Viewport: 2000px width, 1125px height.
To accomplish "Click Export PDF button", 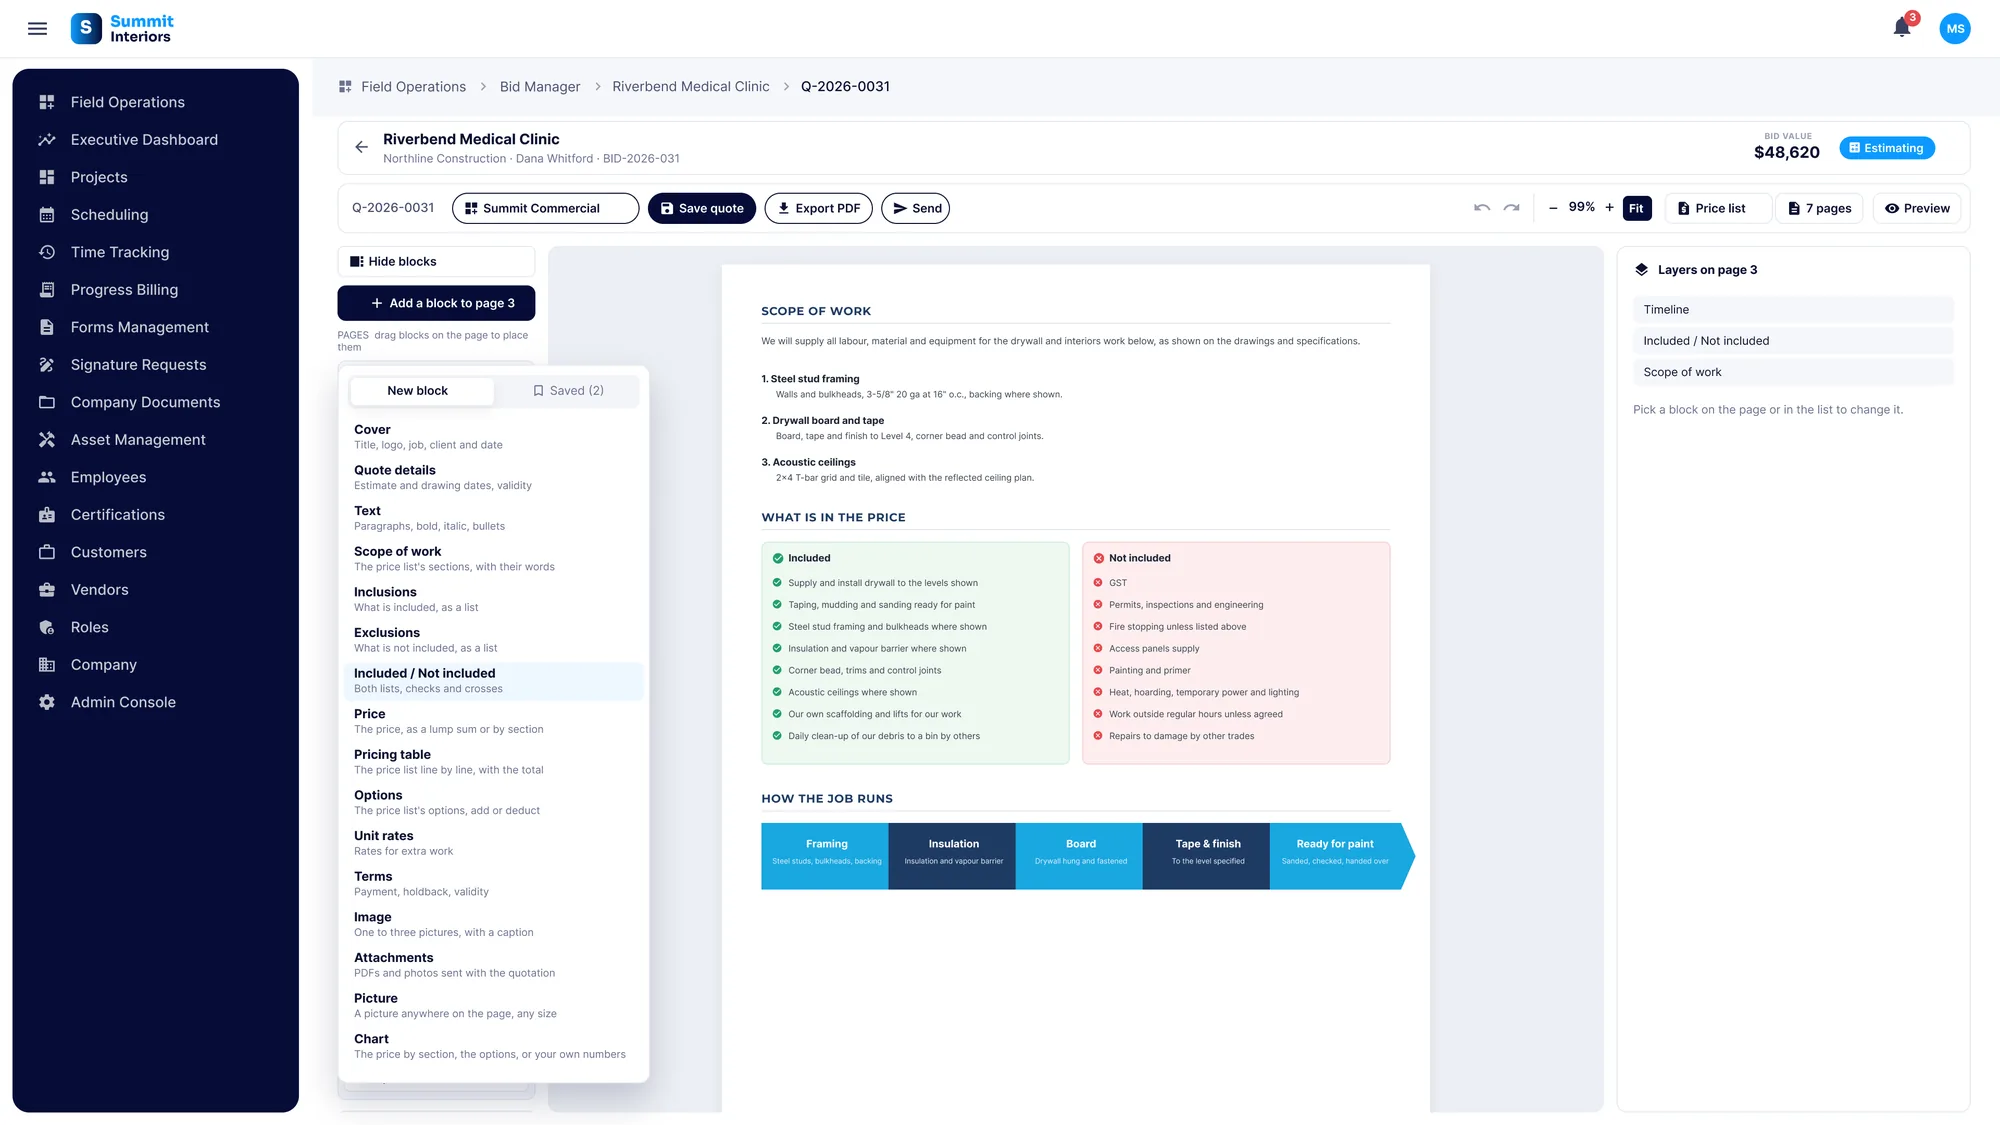I will [x=818, y=208].
